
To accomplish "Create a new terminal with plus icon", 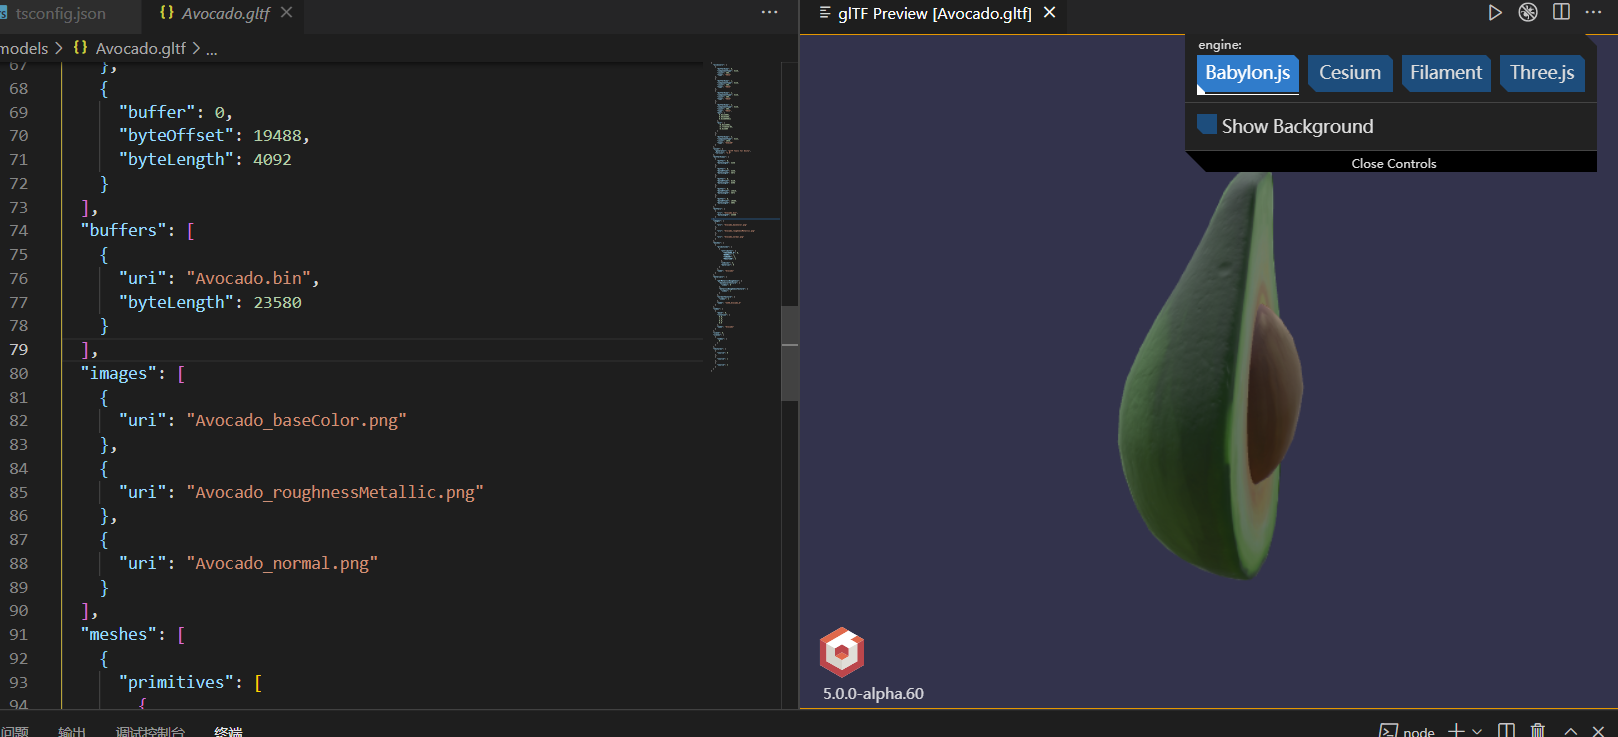I will pyautogui.click(x=1456, y=731).
